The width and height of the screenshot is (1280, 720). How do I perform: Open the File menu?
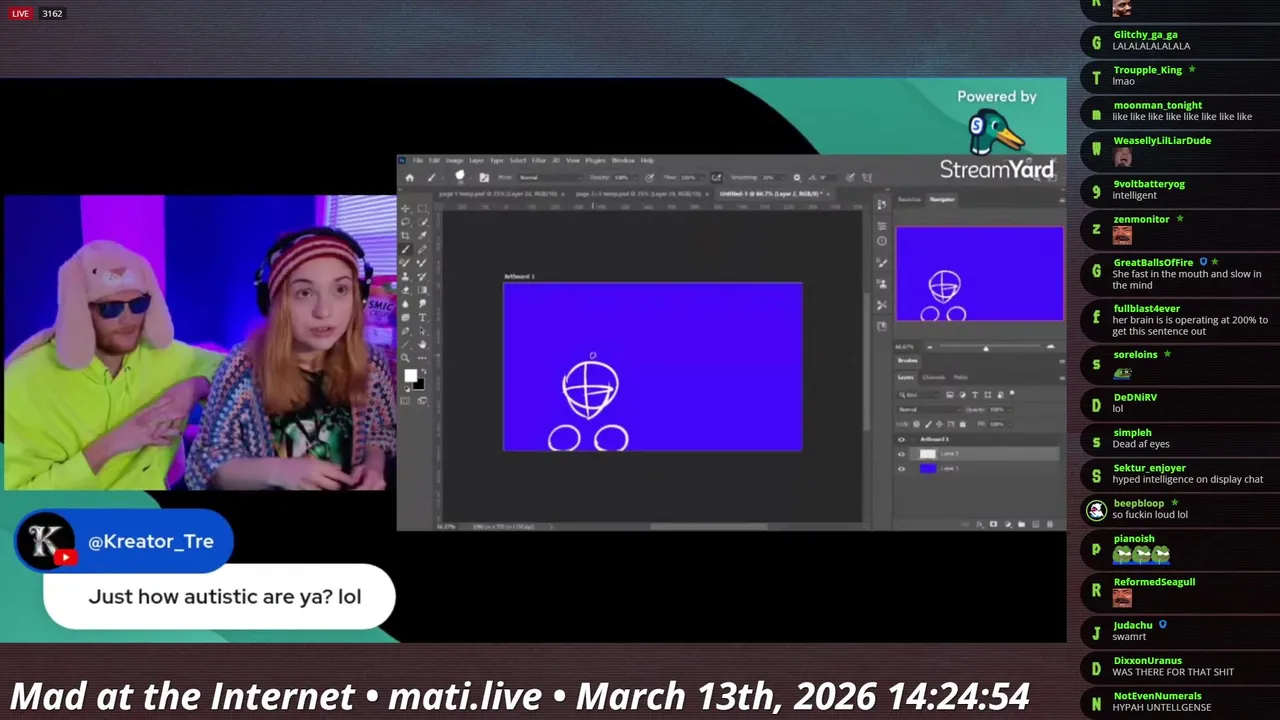coord(418,160)
